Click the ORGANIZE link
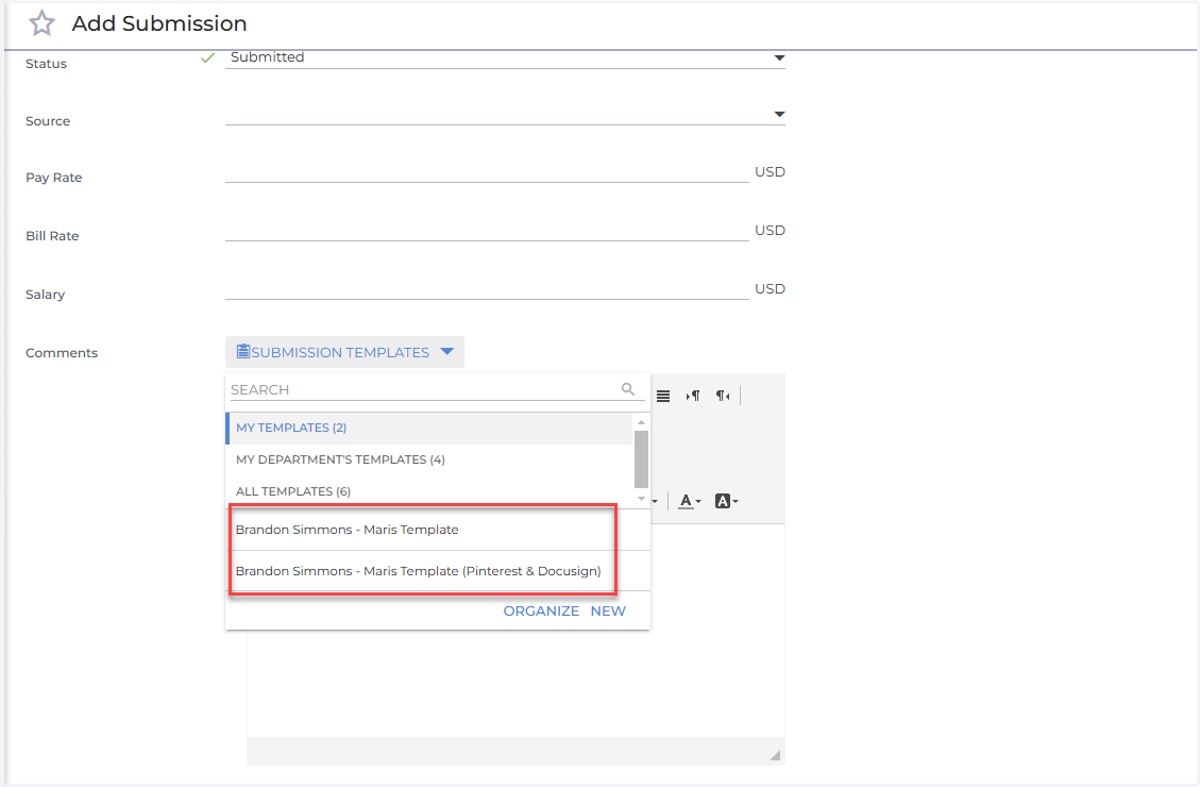Image resolution: width=1200 pixels, height=787 pixels. point(541,611)
